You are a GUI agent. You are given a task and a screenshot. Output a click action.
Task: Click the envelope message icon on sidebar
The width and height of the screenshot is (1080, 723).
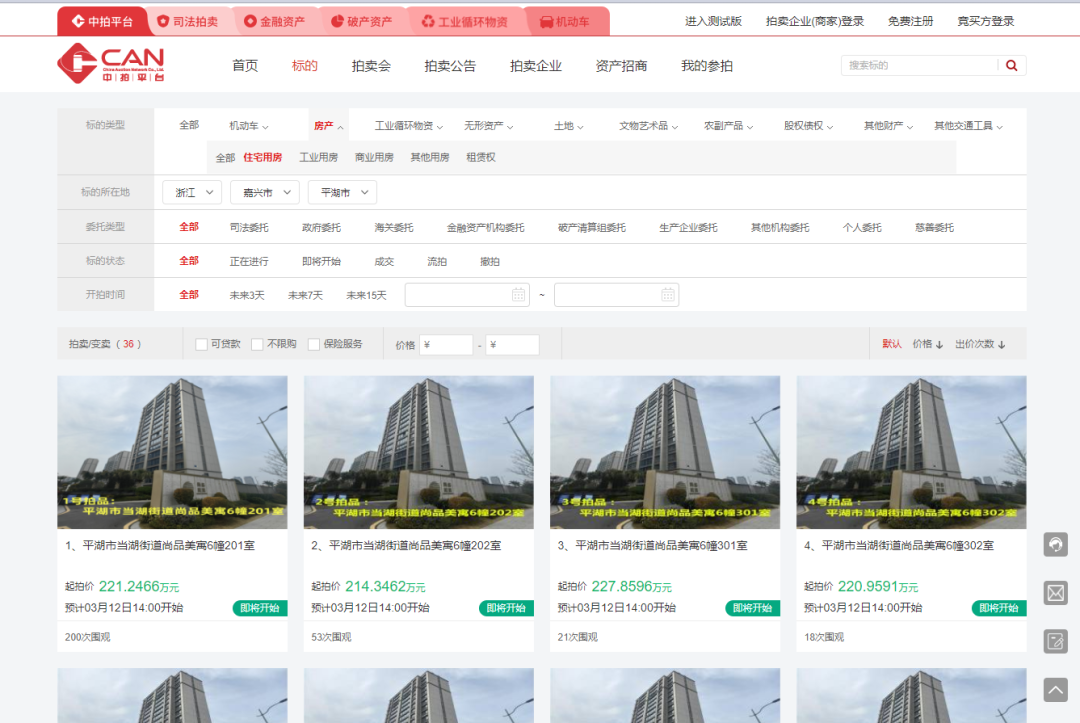pyautogui.click(x=1055, y=593)
